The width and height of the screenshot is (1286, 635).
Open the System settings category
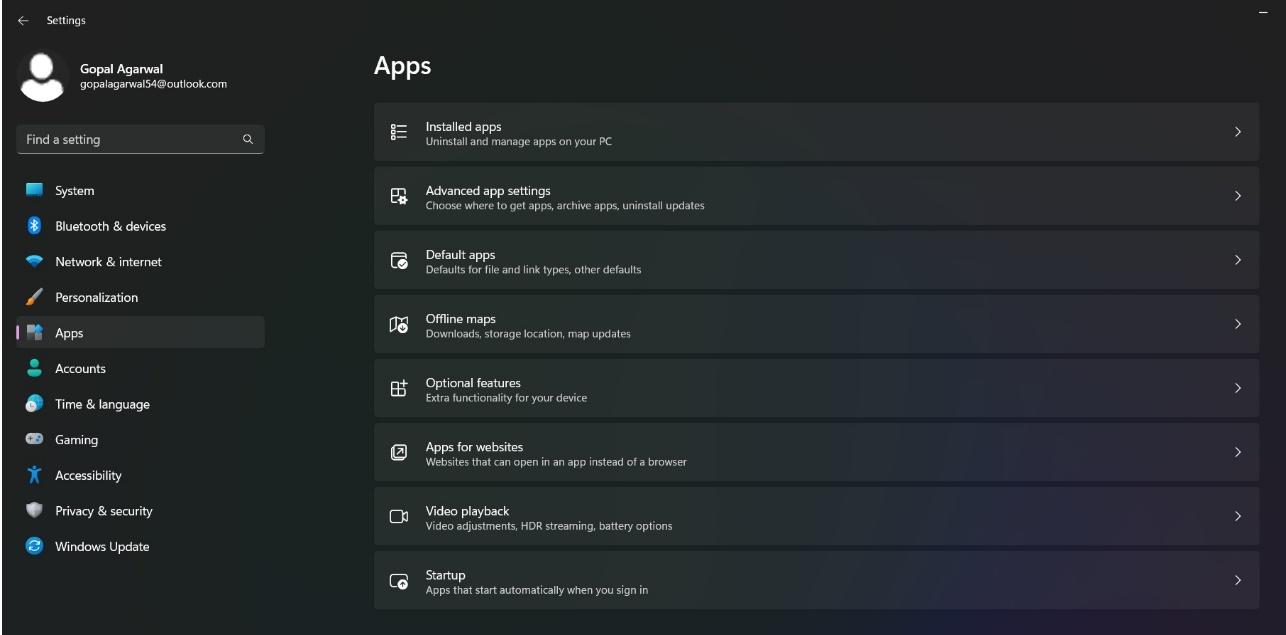click(x=75, y=191)
